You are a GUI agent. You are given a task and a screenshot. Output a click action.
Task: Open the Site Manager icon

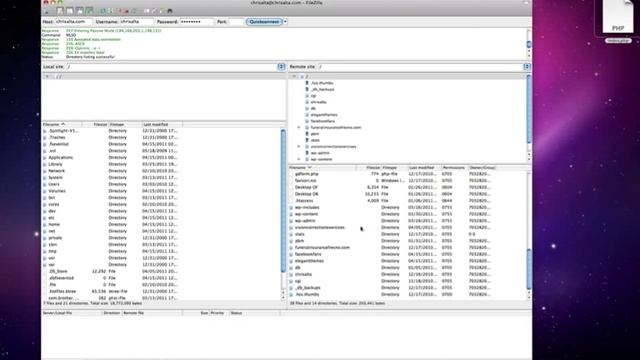pyautogui.click(x=47, y=11)
